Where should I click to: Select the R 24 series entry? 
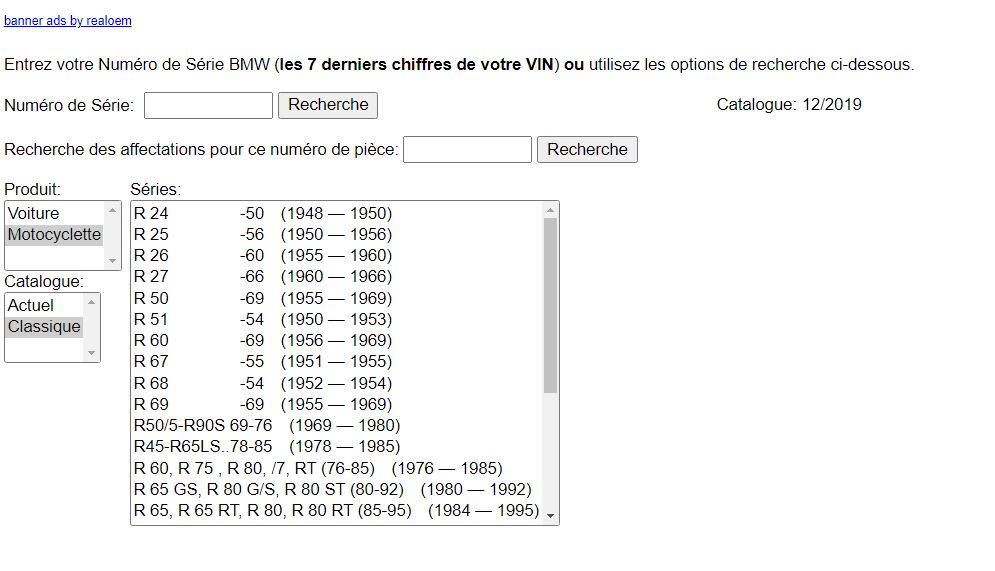point(262,213)
